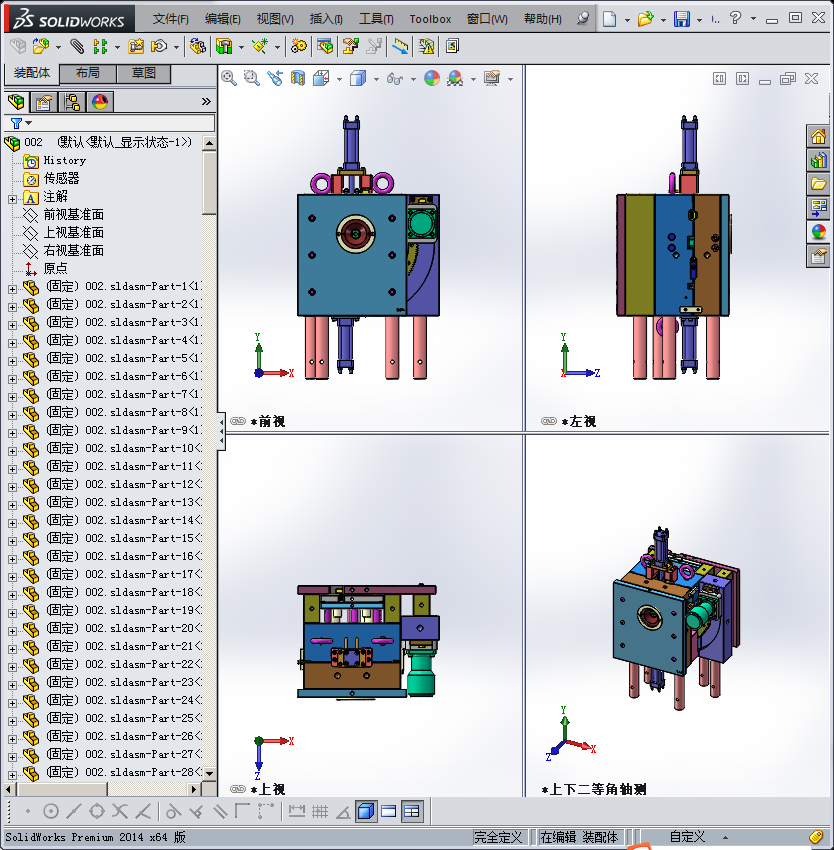Click the Mate paperclip icon
This screenshot has width=834, height=850.
click(78, 46)
